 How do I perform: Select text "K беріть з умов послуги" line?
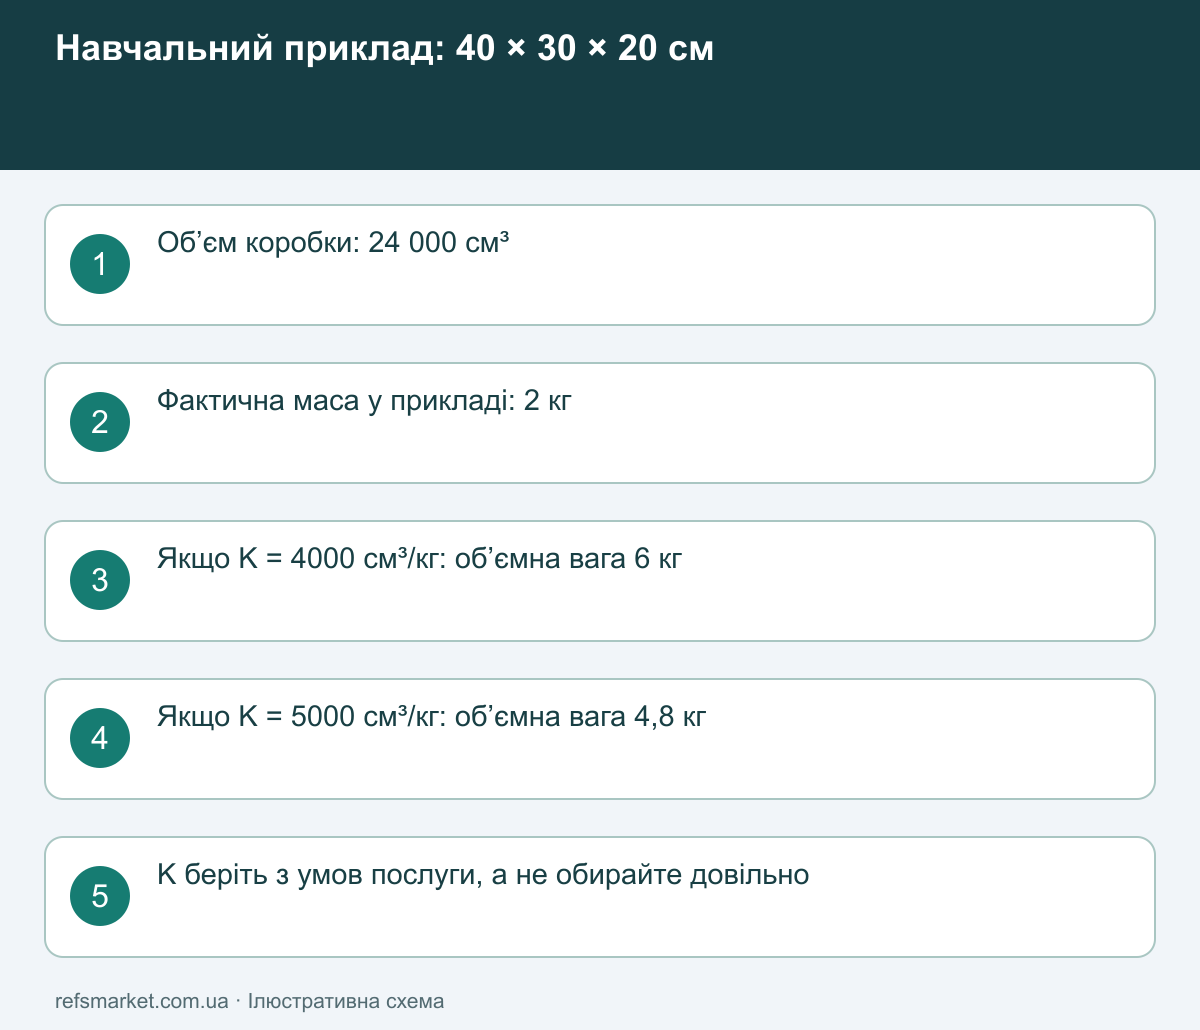[483, 875]
